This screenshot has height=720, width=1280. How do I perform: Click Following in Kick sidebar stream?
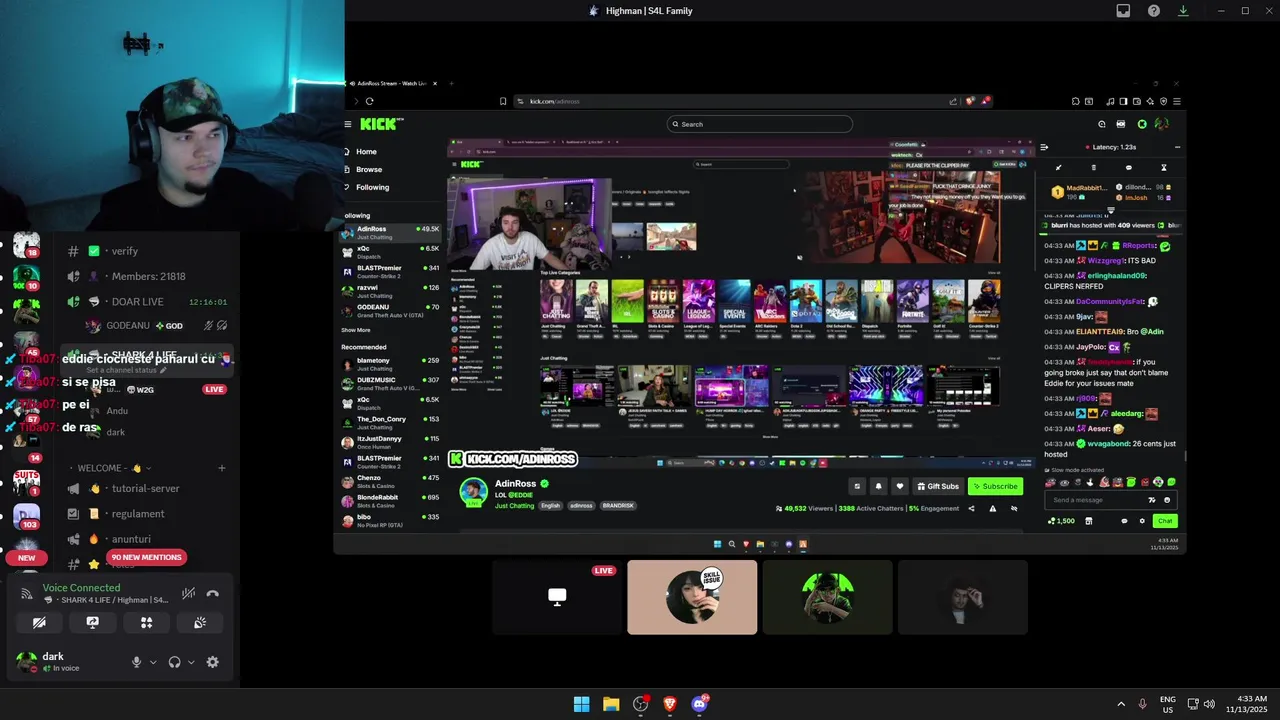pyautogui.click(x=372, y=187)
